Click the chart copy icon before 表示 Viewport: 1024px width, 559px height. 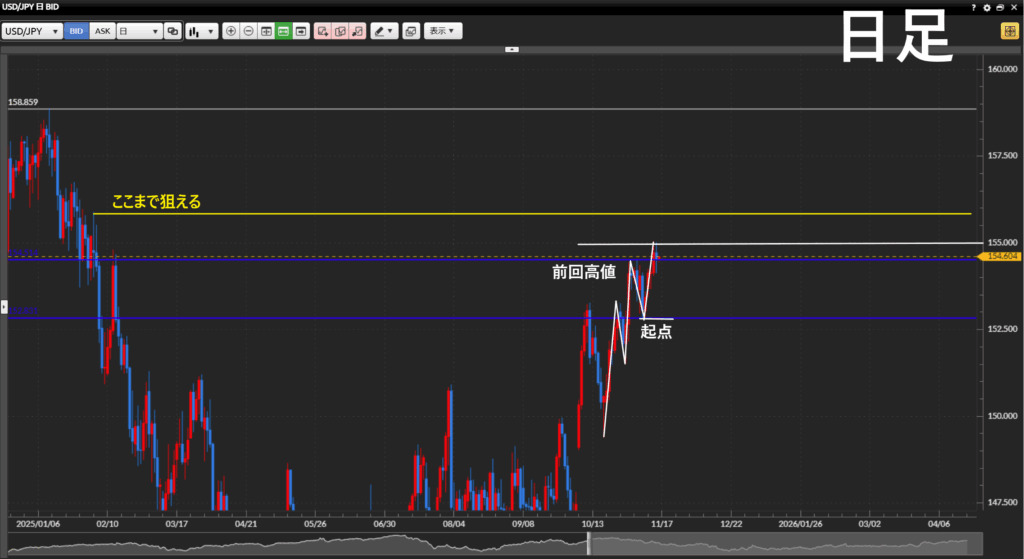410,31
